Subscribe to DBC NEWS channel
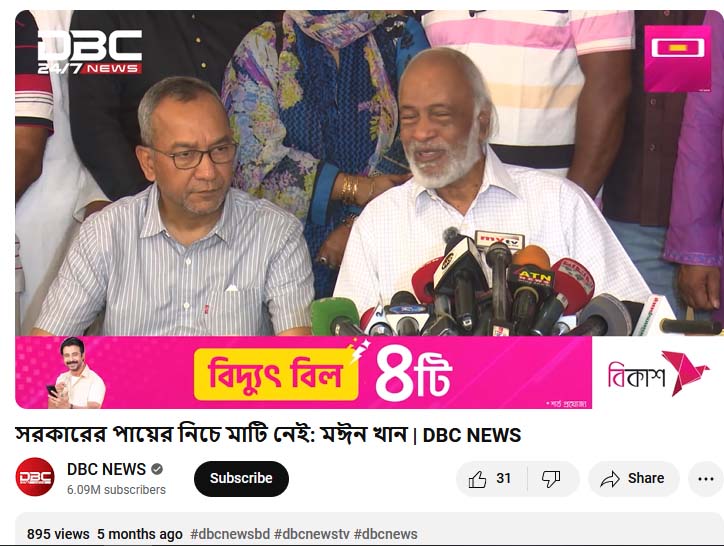Screen dimensions: 724x546 point(241,479)
